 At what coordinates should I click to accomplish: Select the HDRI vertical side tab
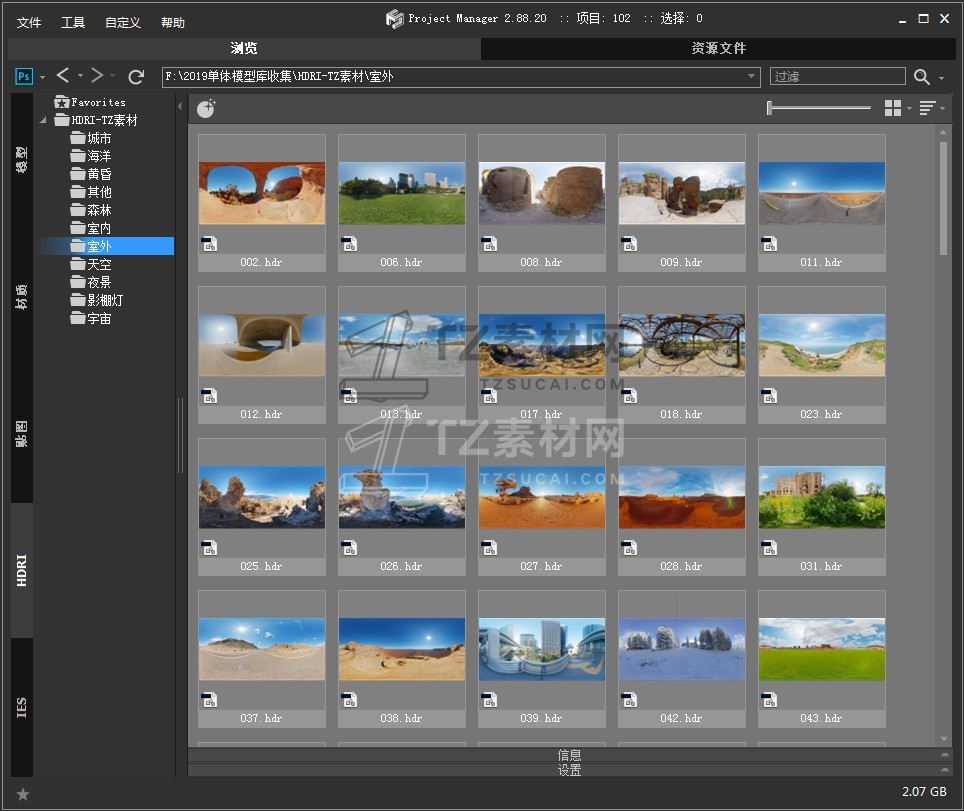[x=22, y=570]
